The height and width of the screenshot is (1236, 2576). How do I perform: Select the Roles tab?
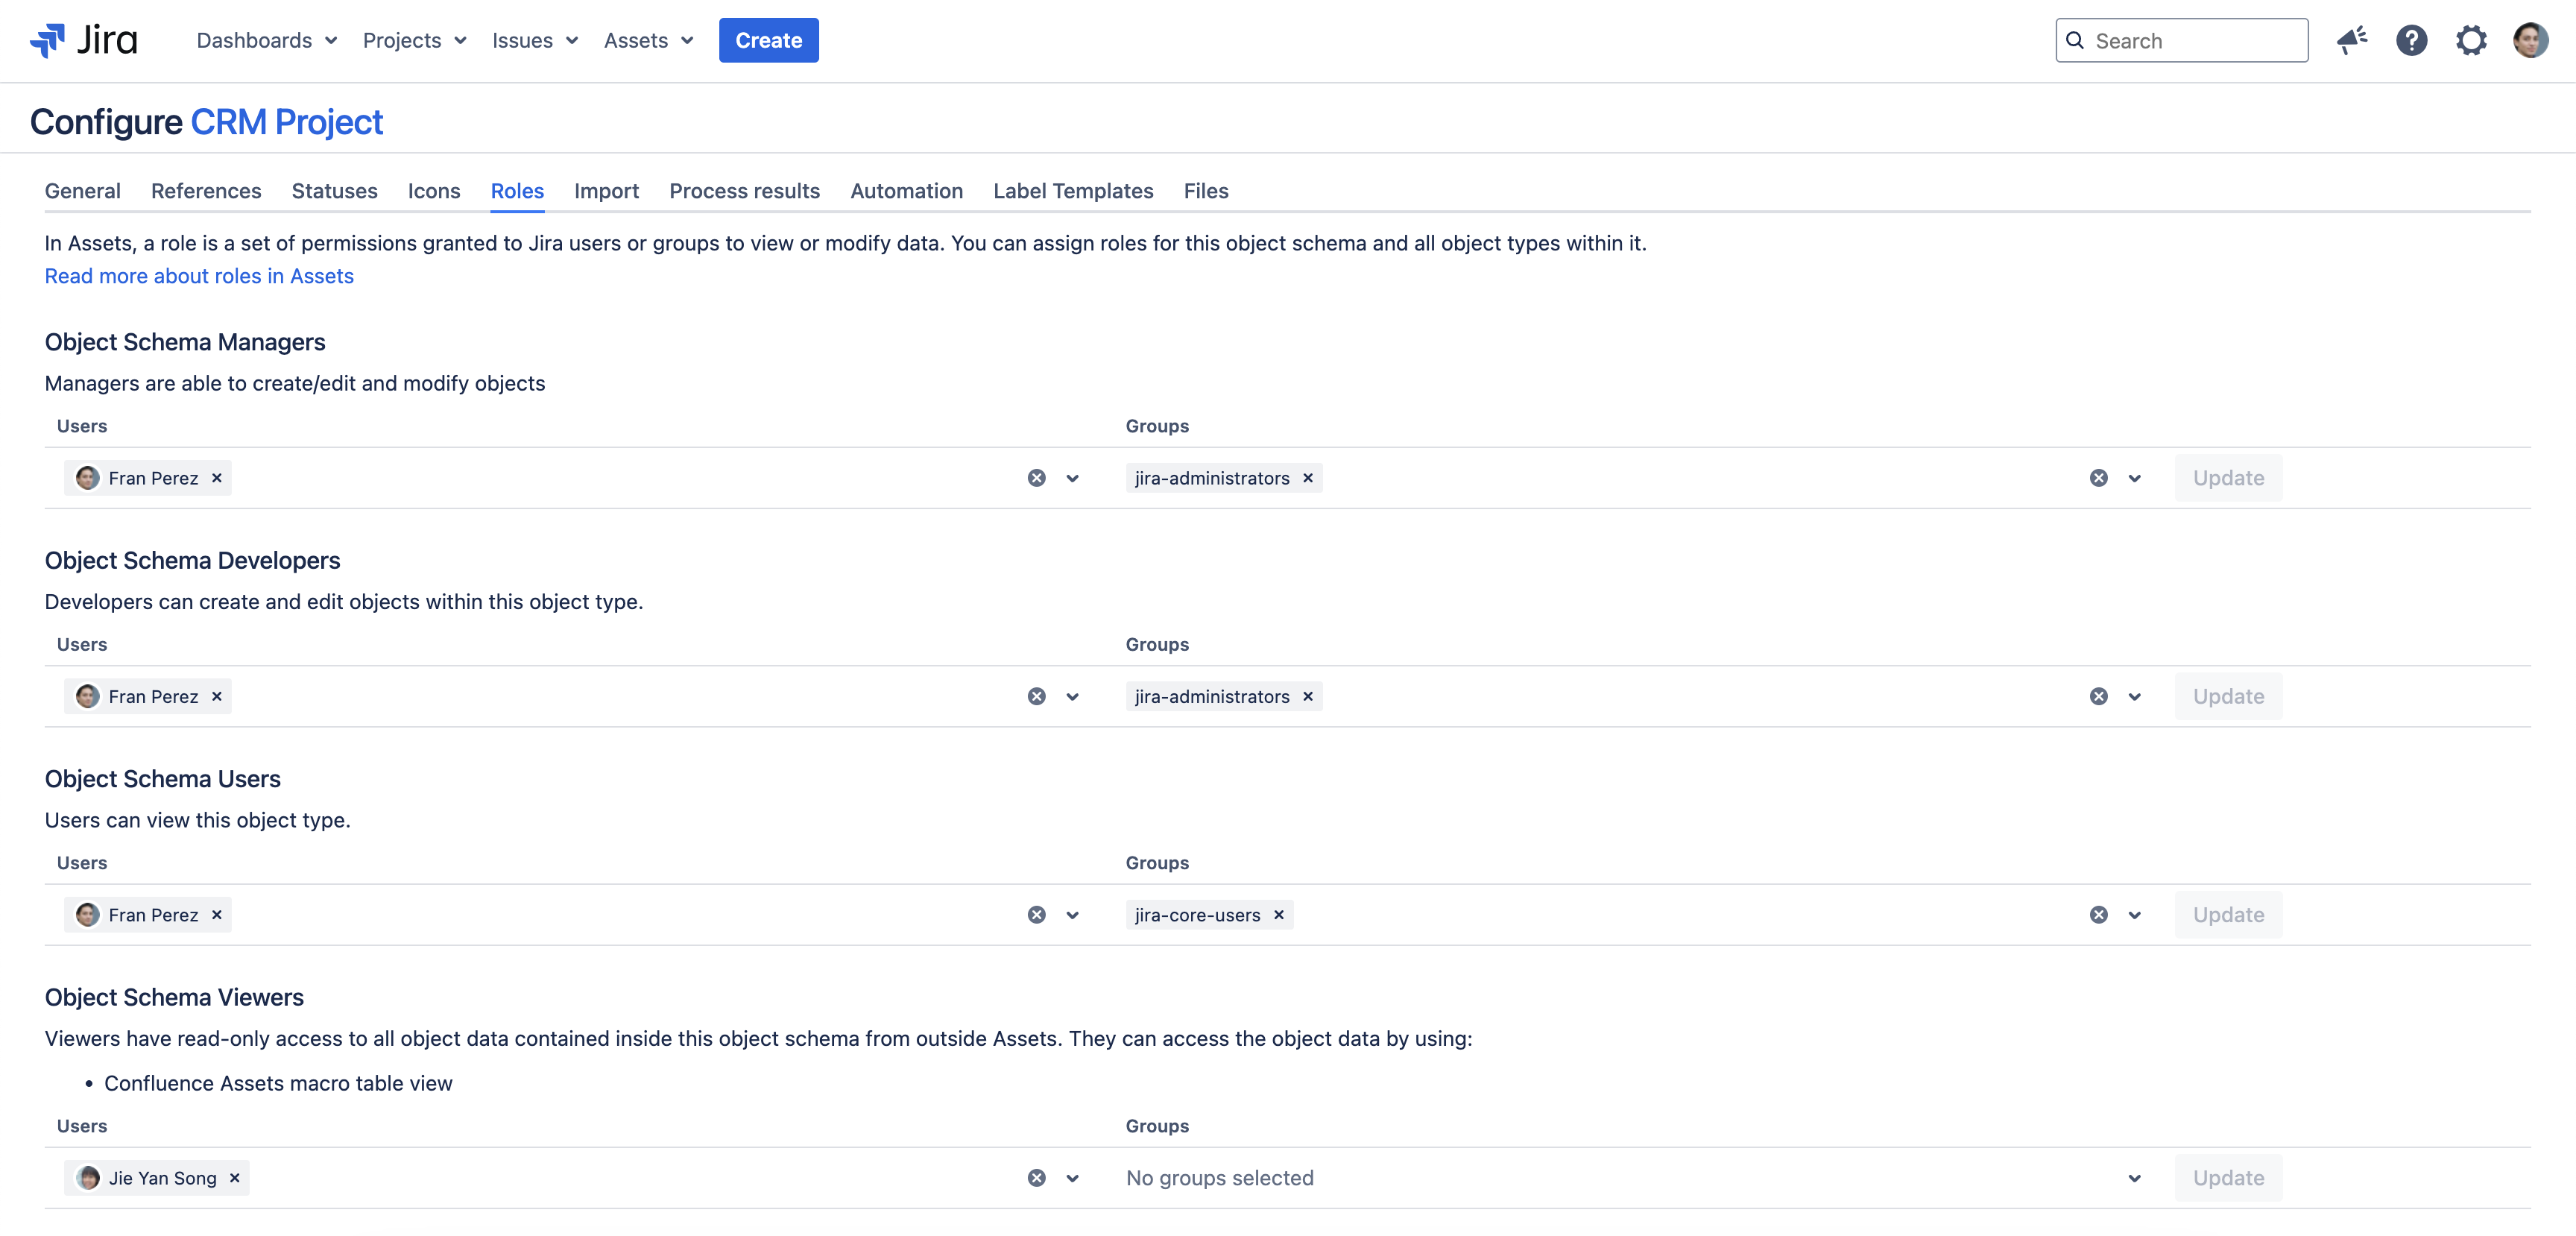point(517,191)
